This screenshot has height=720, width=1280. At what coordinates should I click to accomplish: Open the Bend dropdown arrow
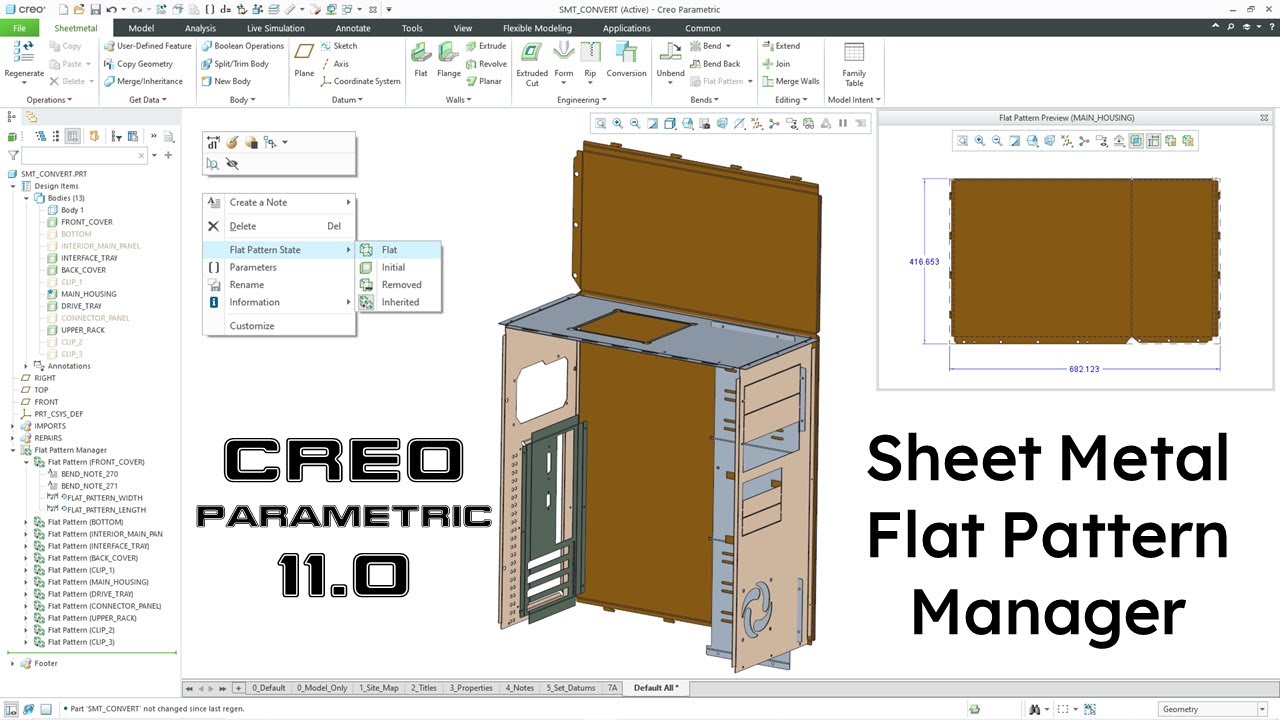tap(728, 46)
